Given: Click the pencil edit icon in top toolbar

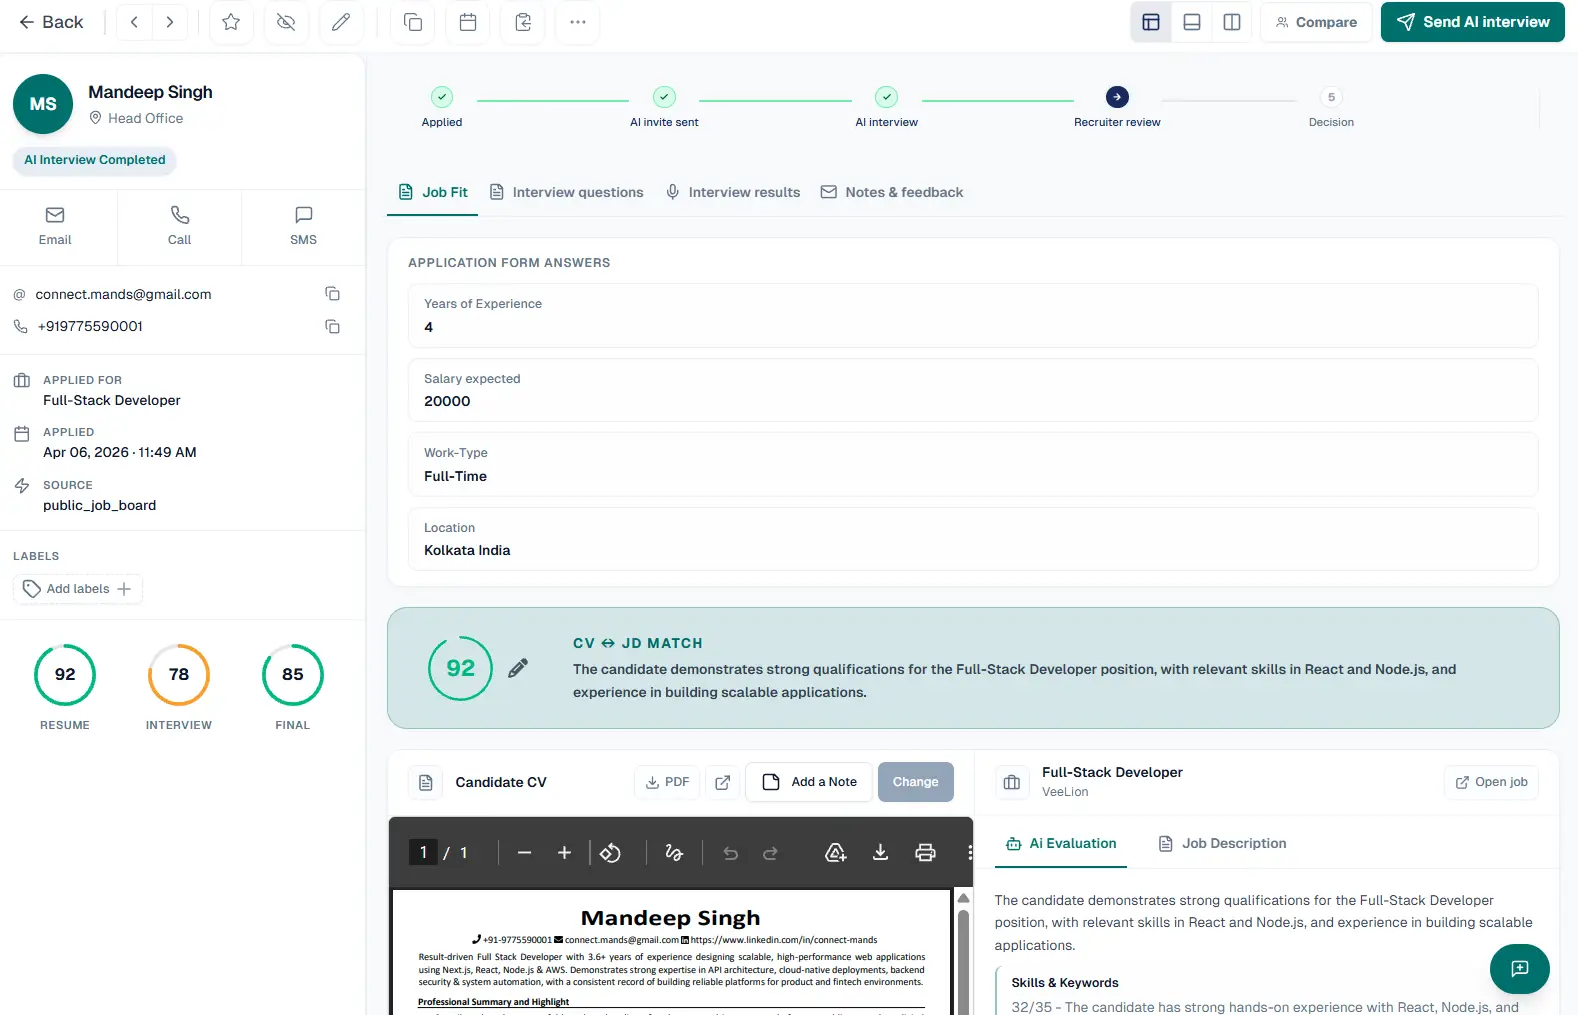Looking at the screenshot, I should (x=341, y=22).
